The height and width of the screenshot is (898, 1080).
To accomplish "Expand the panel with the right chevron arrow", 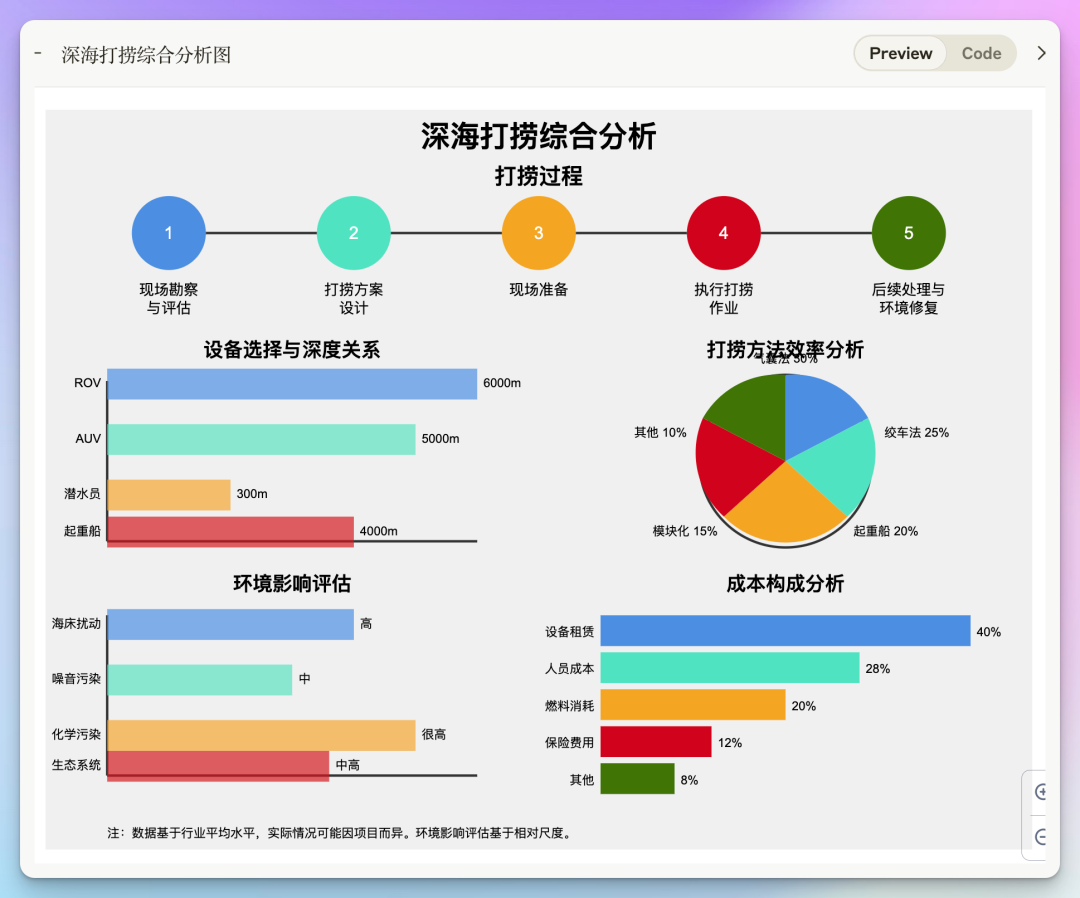I will point(1041,54).
